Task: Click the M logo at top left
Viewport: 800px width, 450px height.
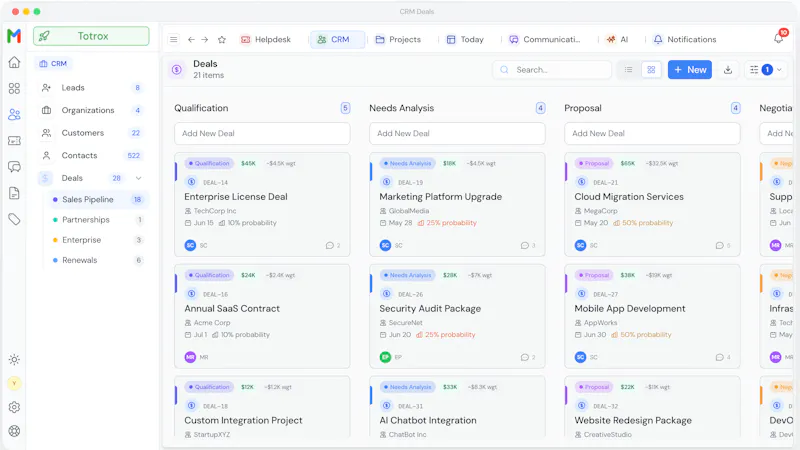Action: pyautogui.click(x=14, y=36)
